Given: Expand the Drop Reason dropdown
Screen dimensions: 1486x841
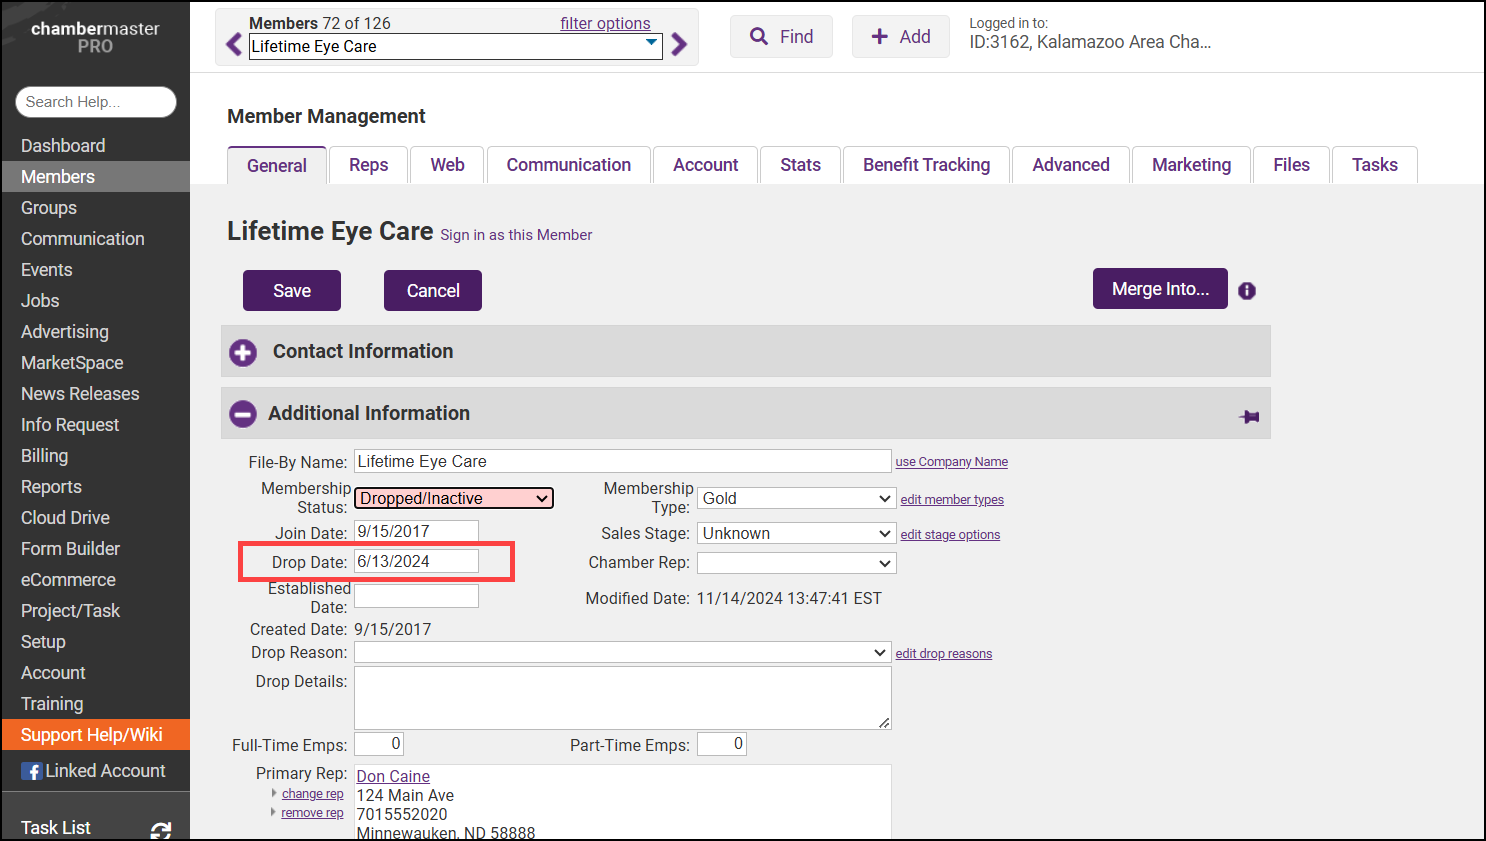Looking at the screenshot, I should pos(622,652).
